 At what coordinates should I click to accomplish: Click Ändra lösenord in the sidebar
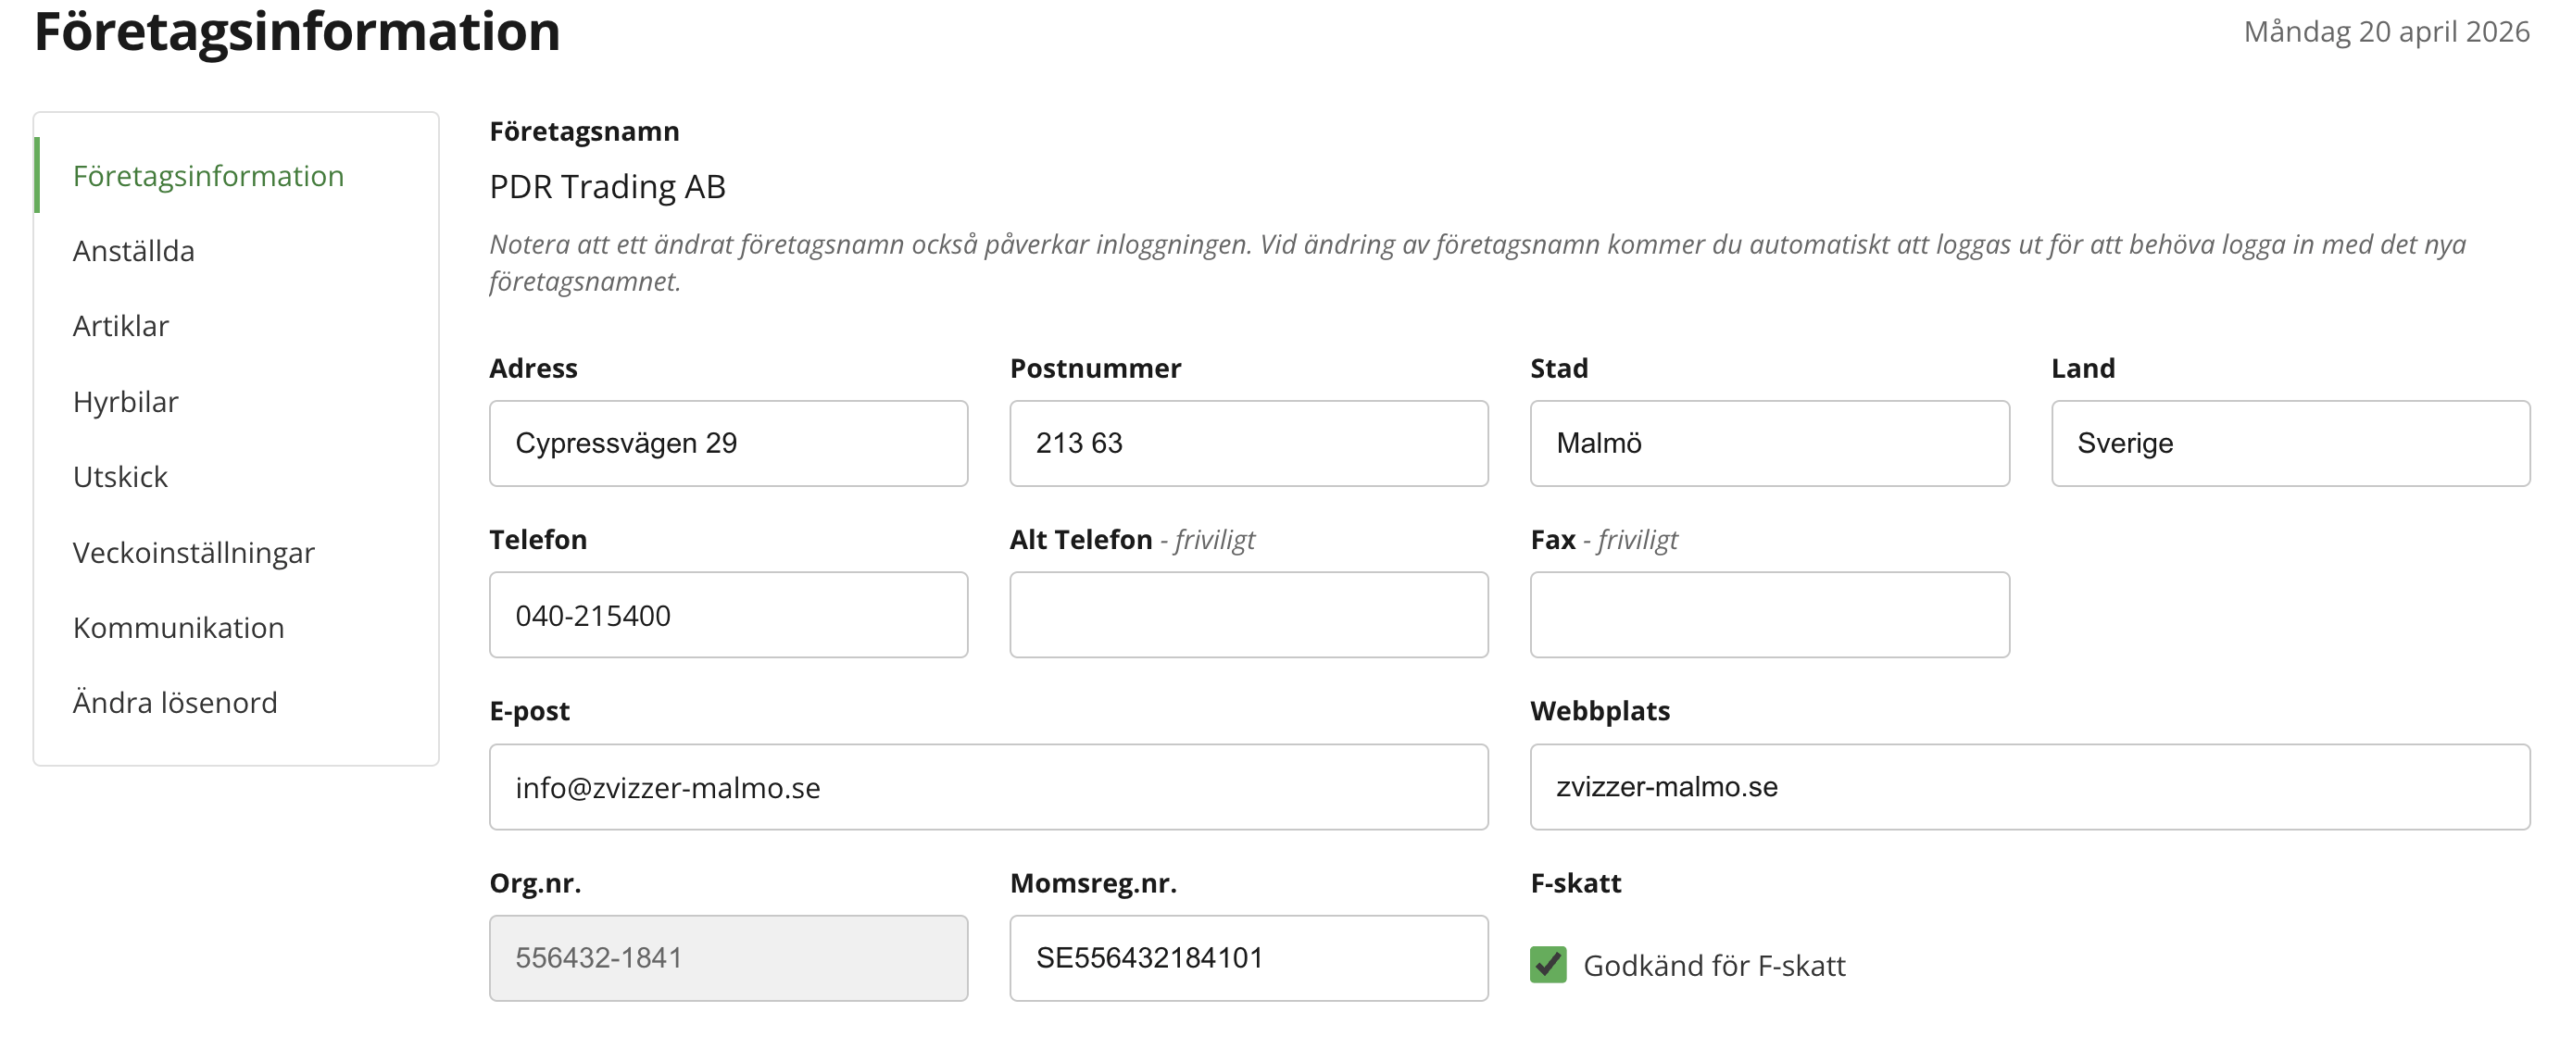point(175,703)
